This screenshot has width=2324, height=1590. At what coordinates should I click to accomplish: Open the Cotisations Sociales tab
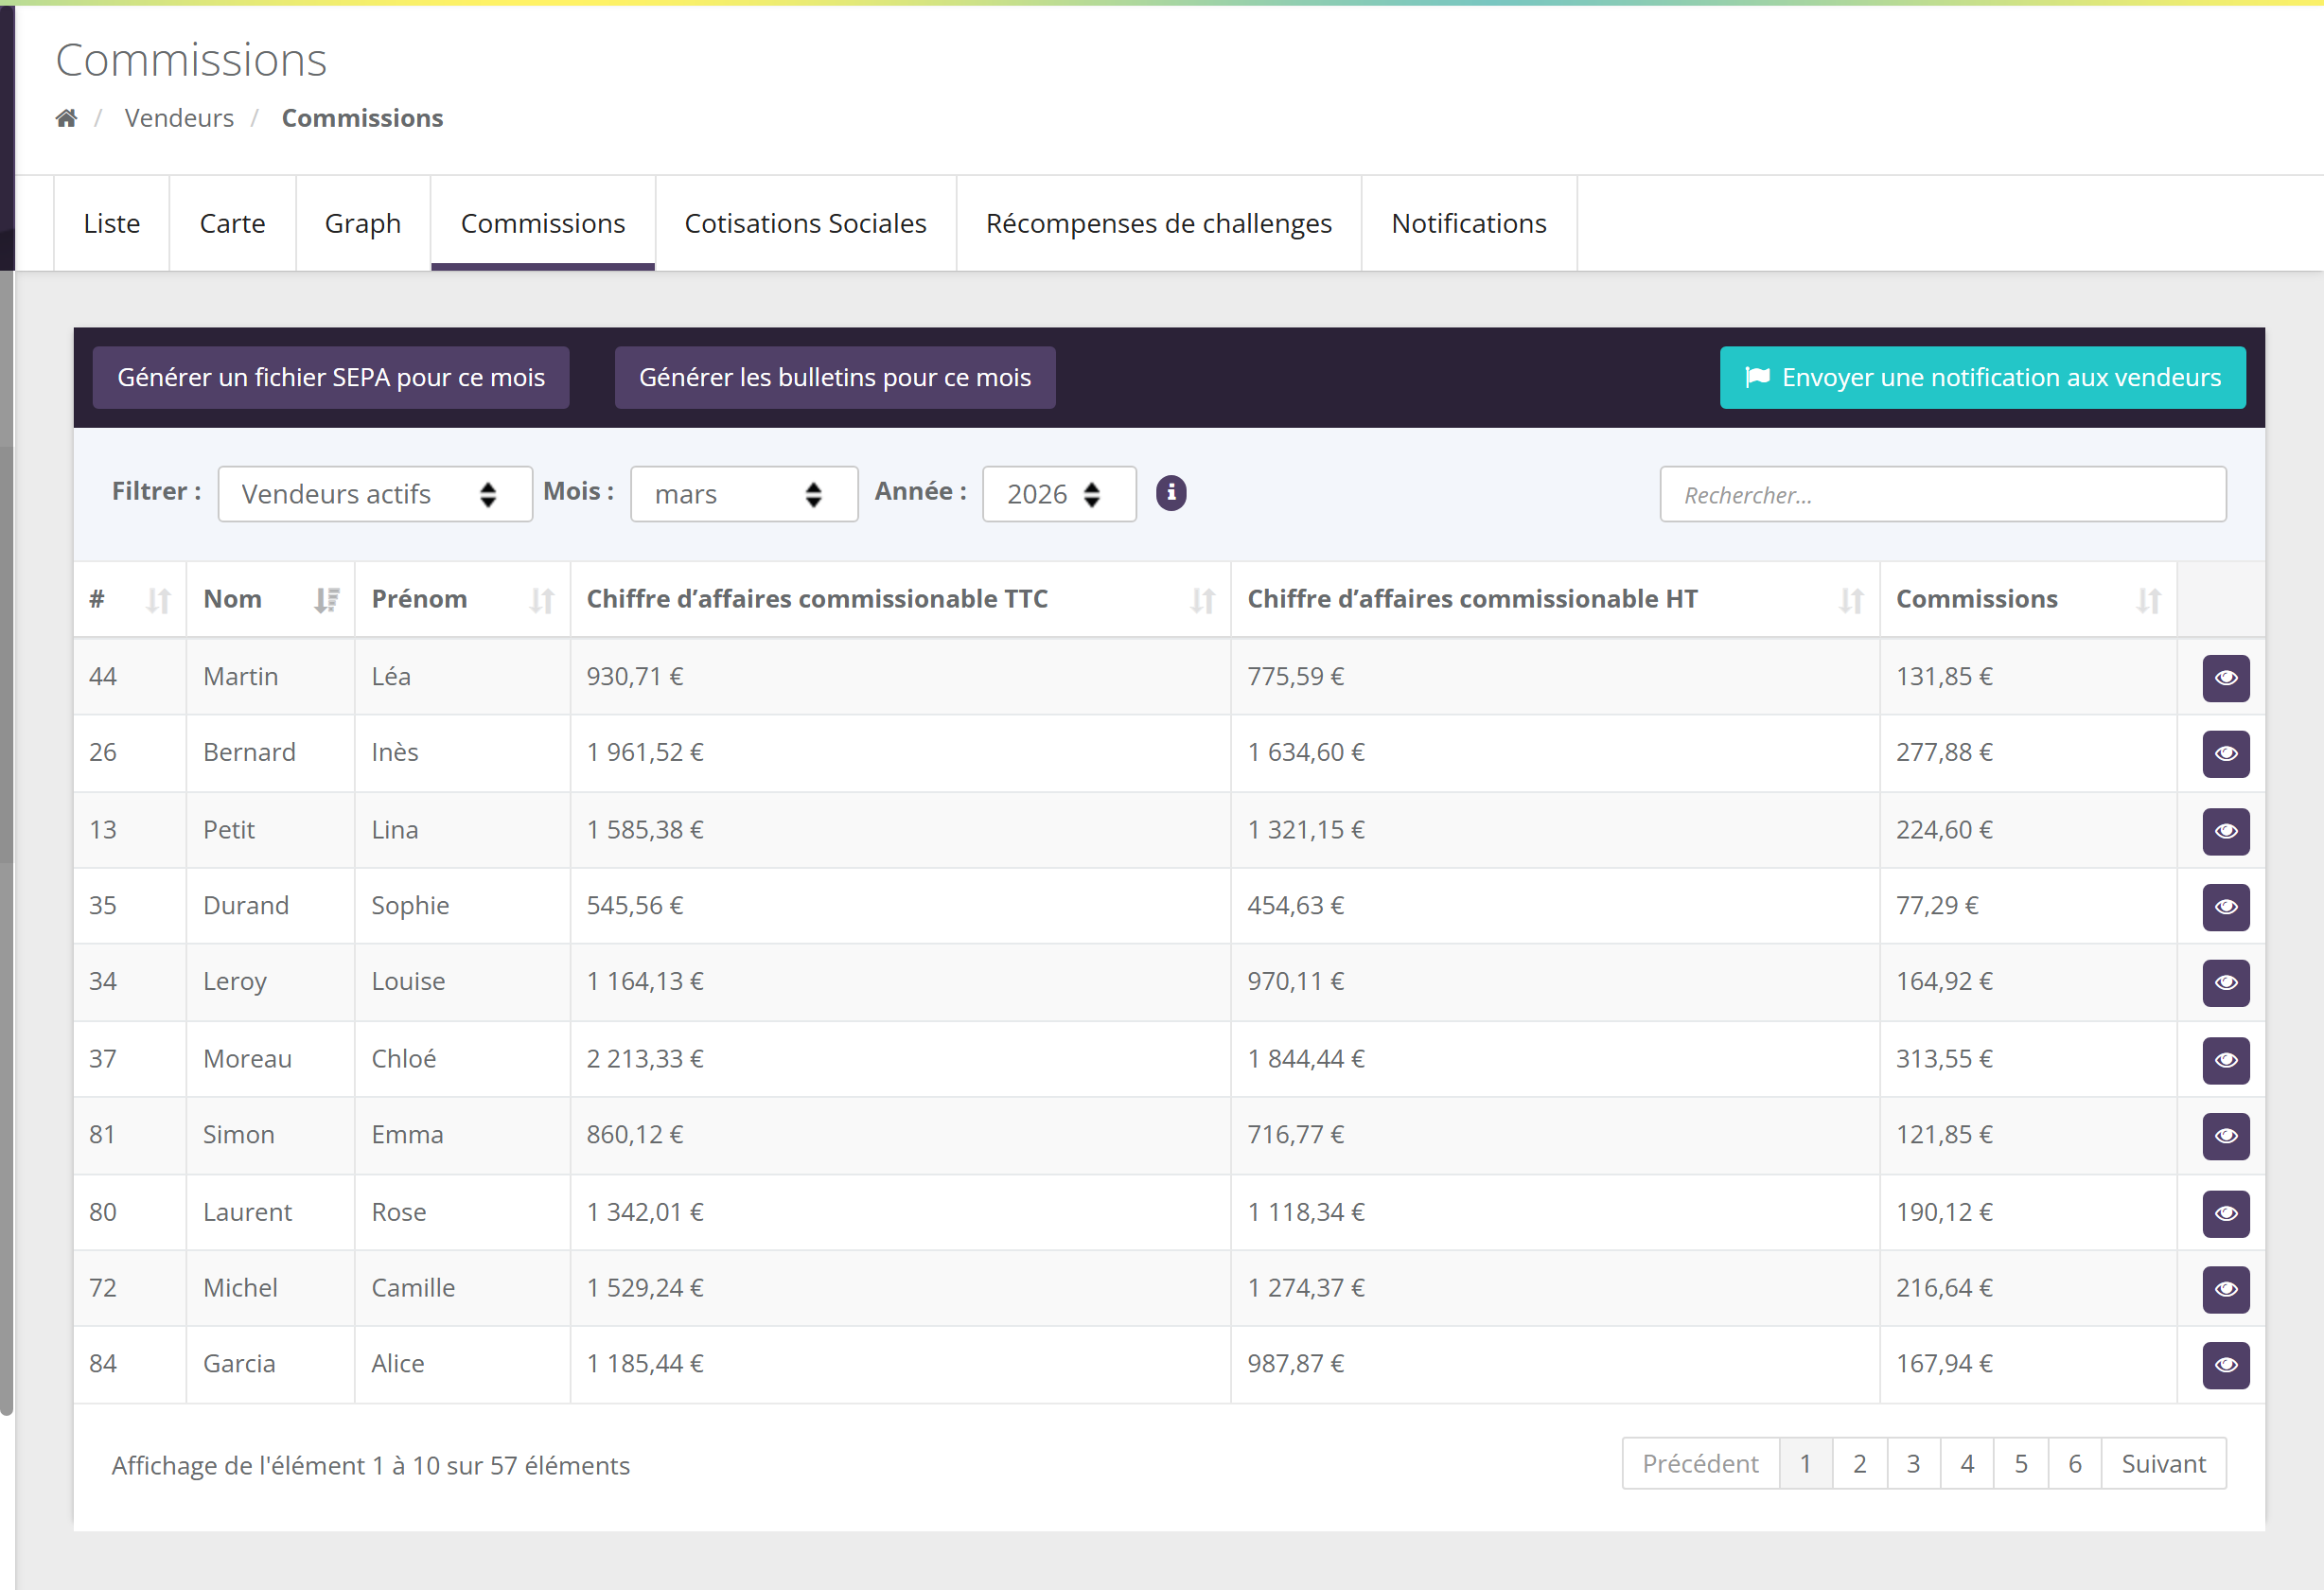[805, 224]
